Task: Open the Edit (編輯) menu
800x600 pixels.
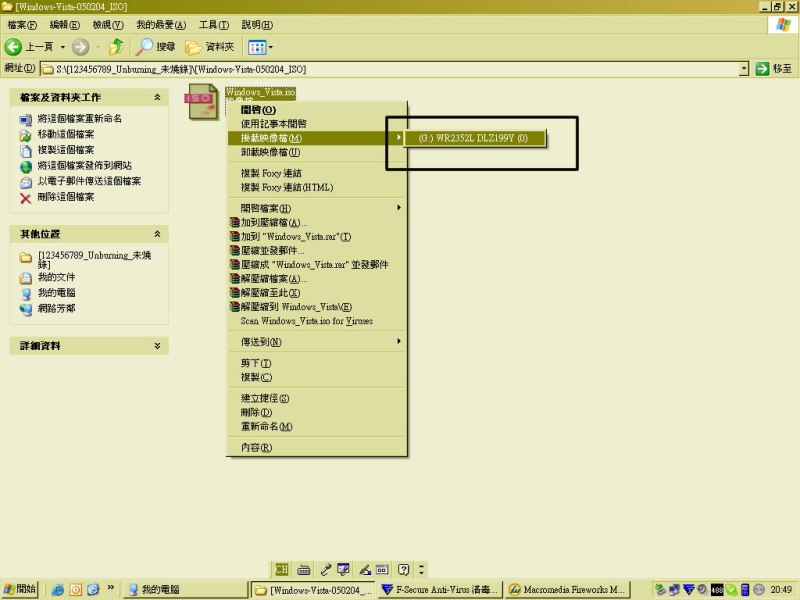Action: [64, 24]
